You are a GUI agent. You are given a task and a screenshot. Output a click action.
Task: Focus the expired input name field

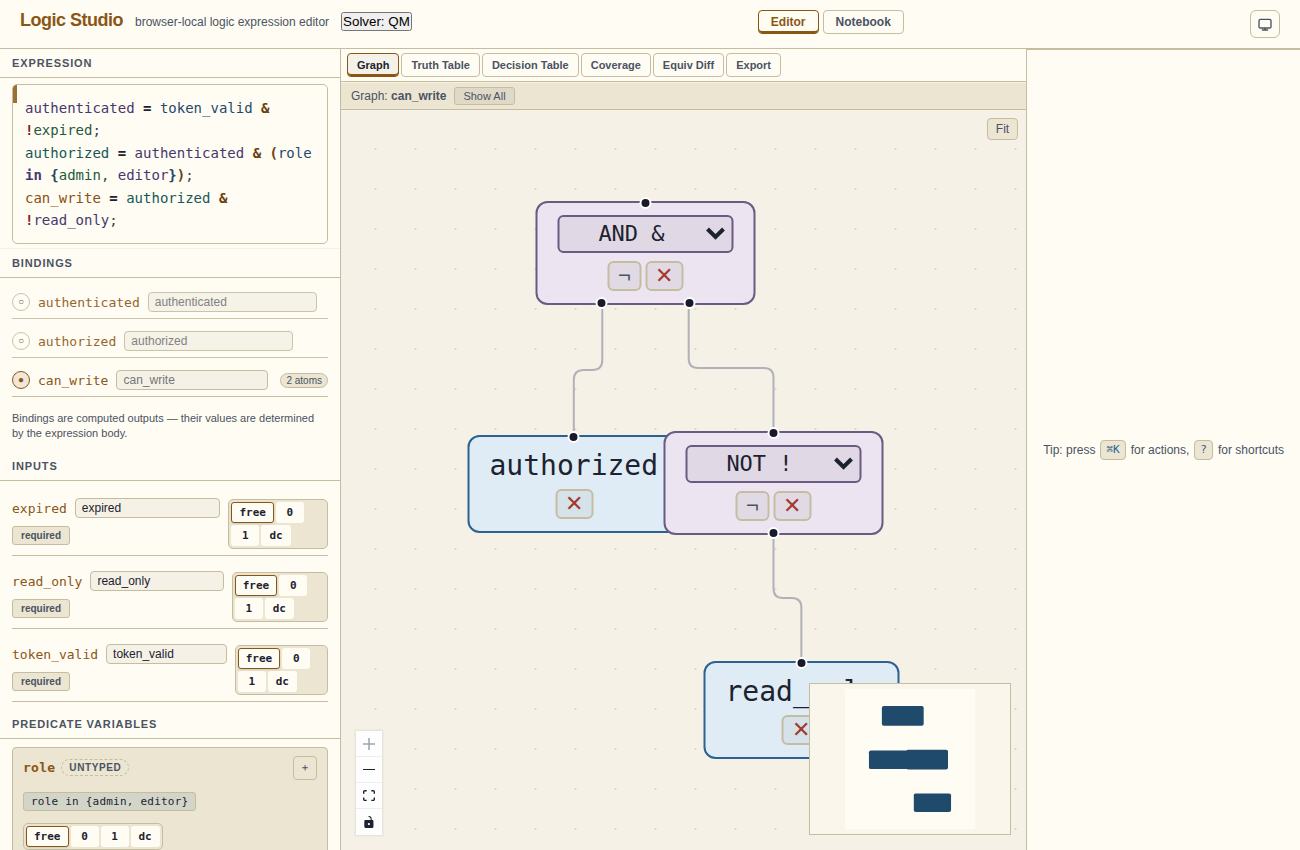(x=147, y=508)
